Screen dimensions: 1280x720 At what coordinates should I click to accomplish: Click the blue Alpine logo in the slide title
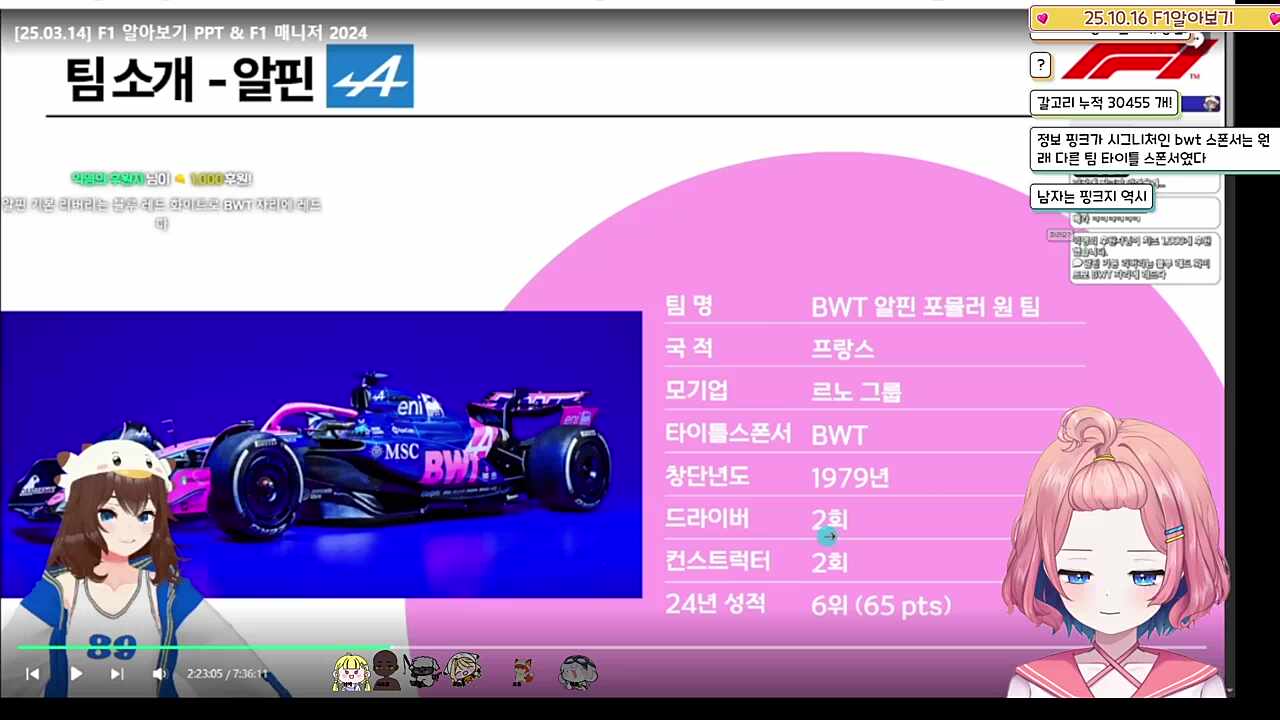(x=370, y=76)
